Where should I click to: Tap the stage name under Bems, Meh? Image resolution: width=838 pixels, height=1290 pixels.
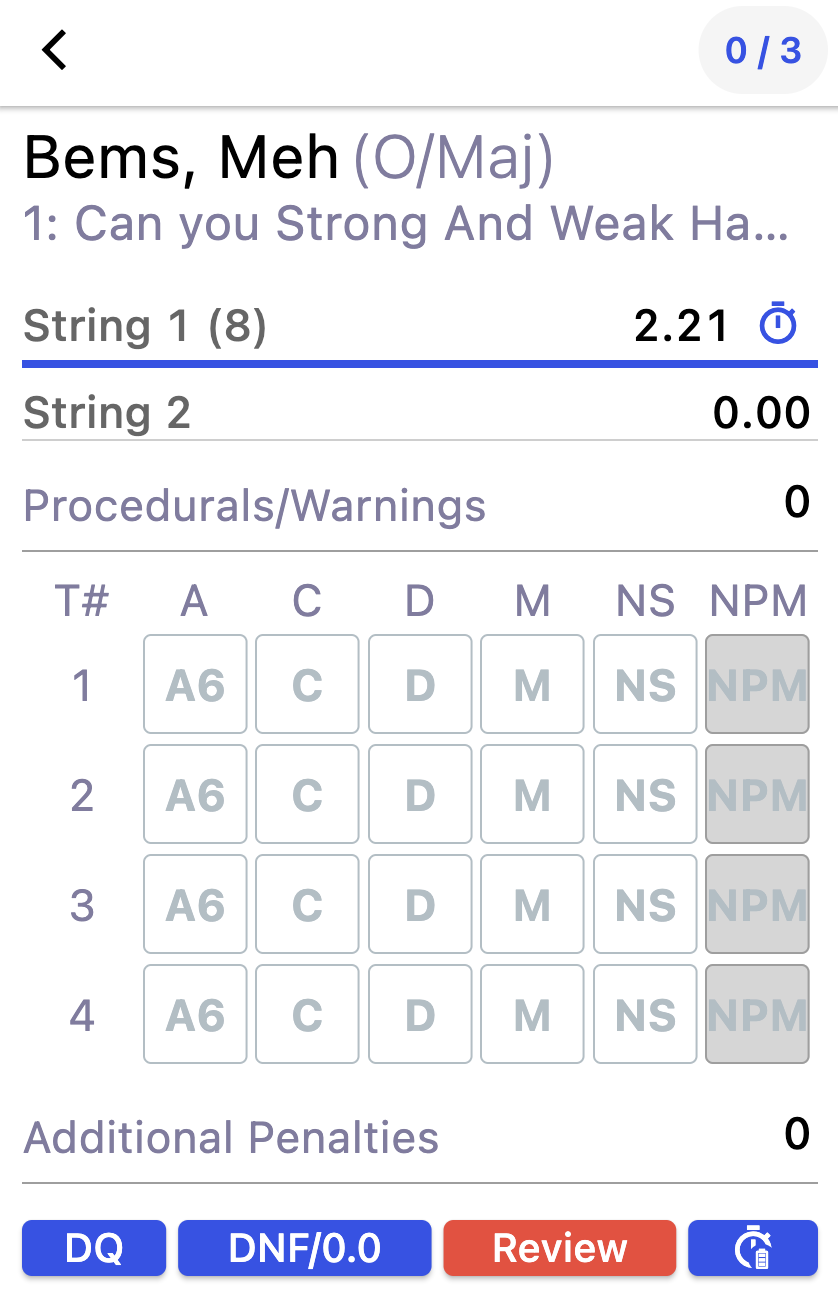tap(406, 224)
